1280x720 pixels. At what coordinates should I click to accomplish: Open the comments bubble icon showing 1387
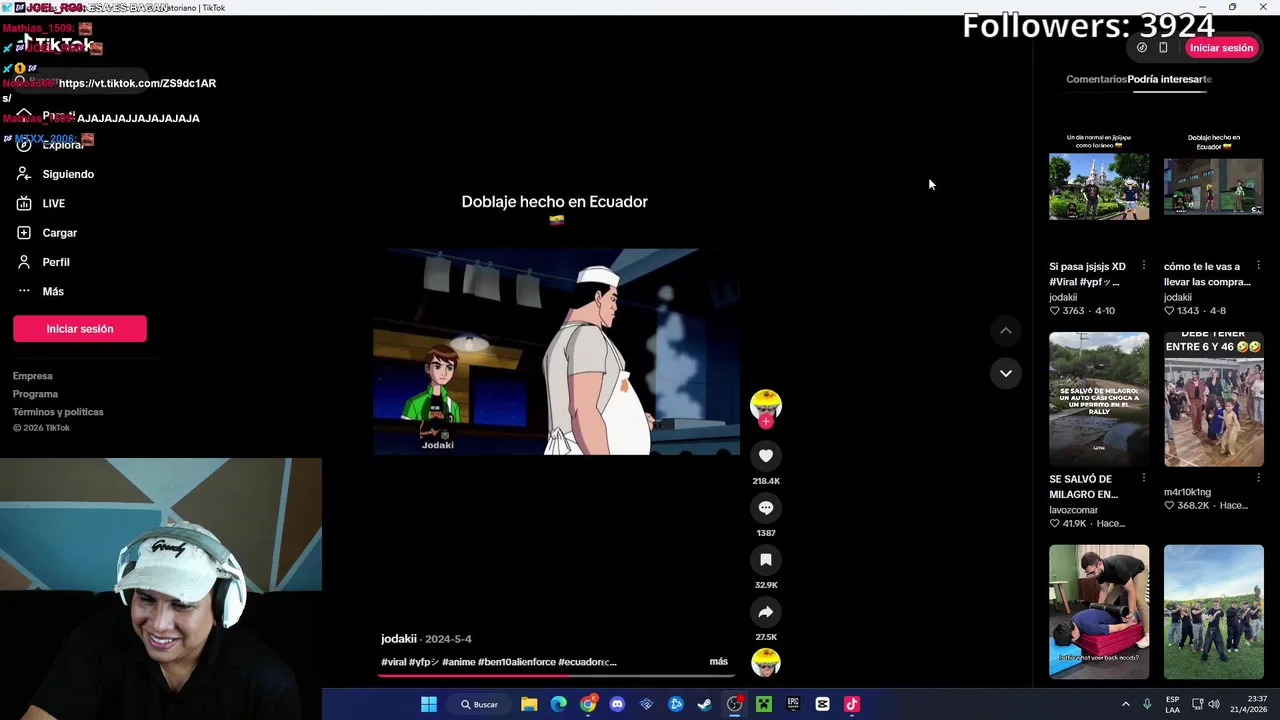pos(766,508)
